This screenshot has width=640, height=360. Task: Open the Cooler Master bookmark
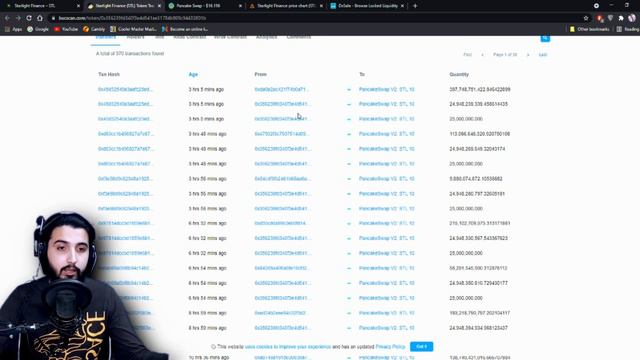(x=133, y=29)
